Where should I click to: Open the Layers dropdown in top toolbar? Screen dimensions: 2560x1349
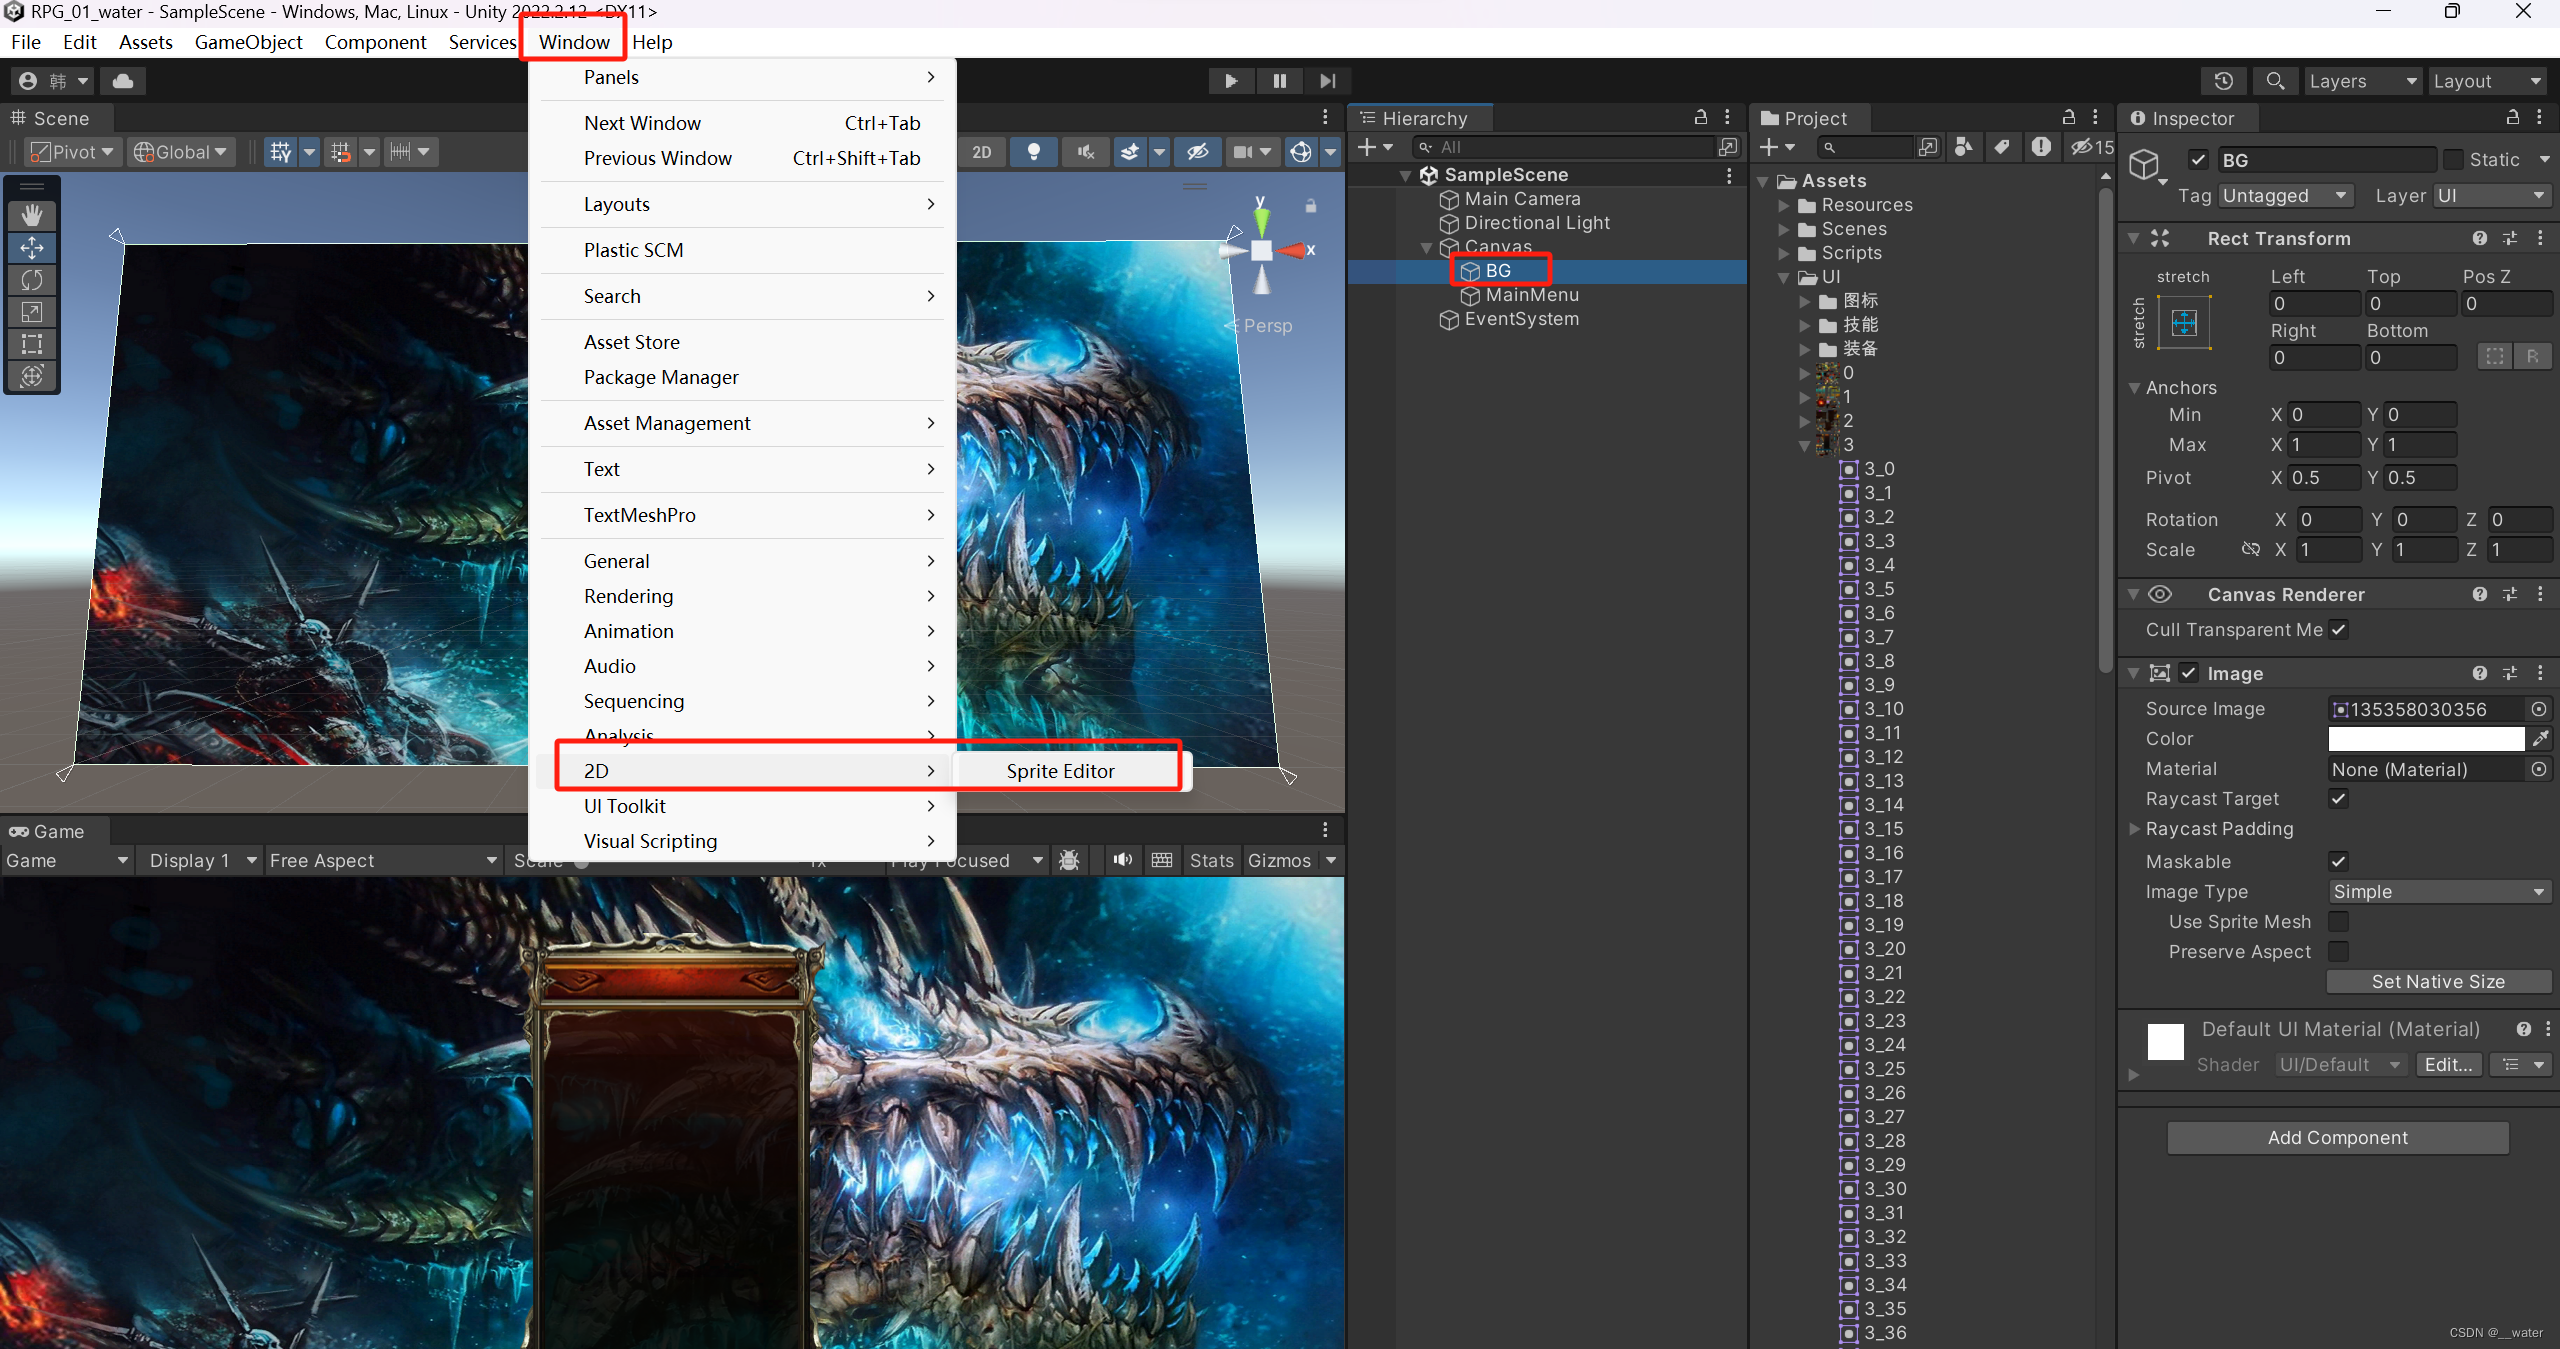2362,81
